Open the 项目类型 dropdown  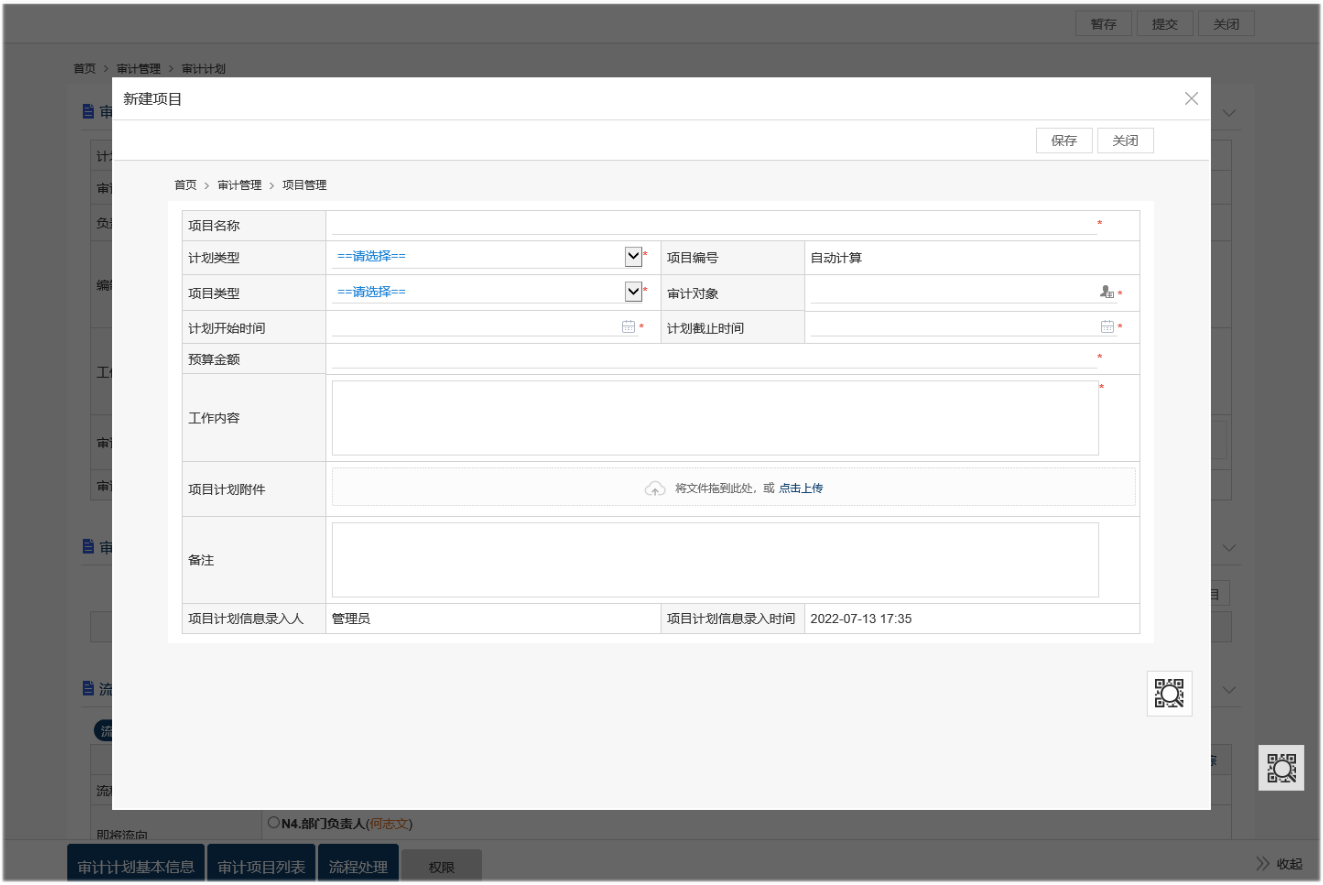tap(633, 291)
